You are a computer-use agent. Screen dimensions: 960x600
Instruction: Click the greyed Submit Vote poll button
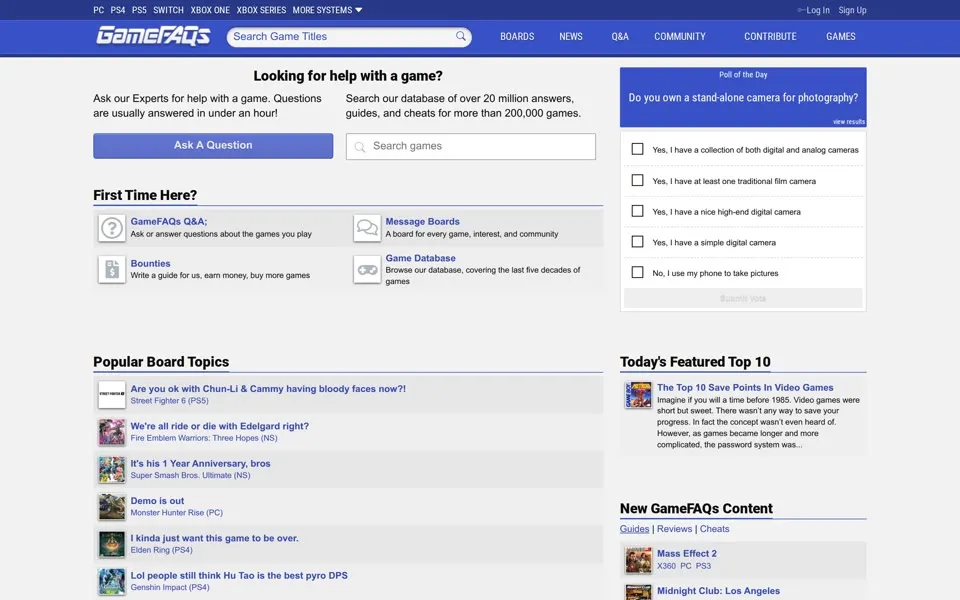tap(743, 298)
